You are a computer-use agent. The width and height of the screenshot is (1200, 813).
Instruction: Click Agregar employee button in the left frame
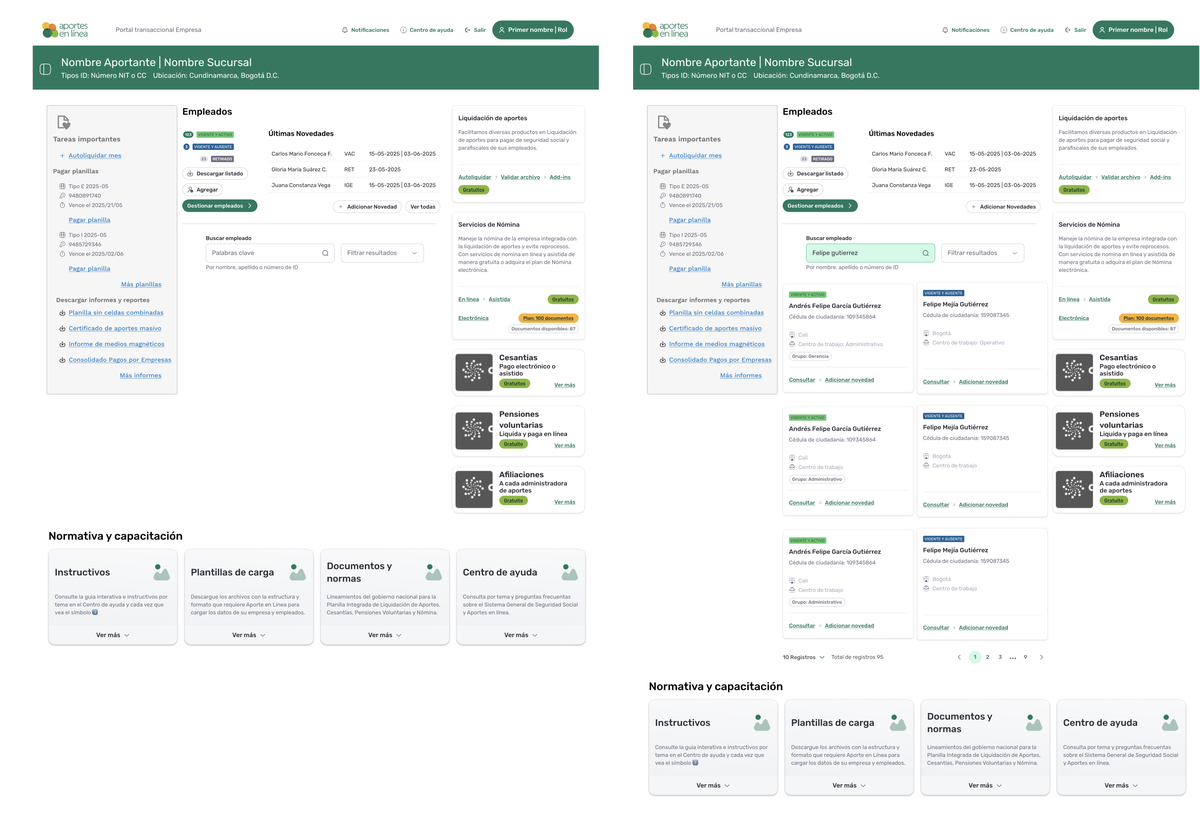click(x=203, y=189)
